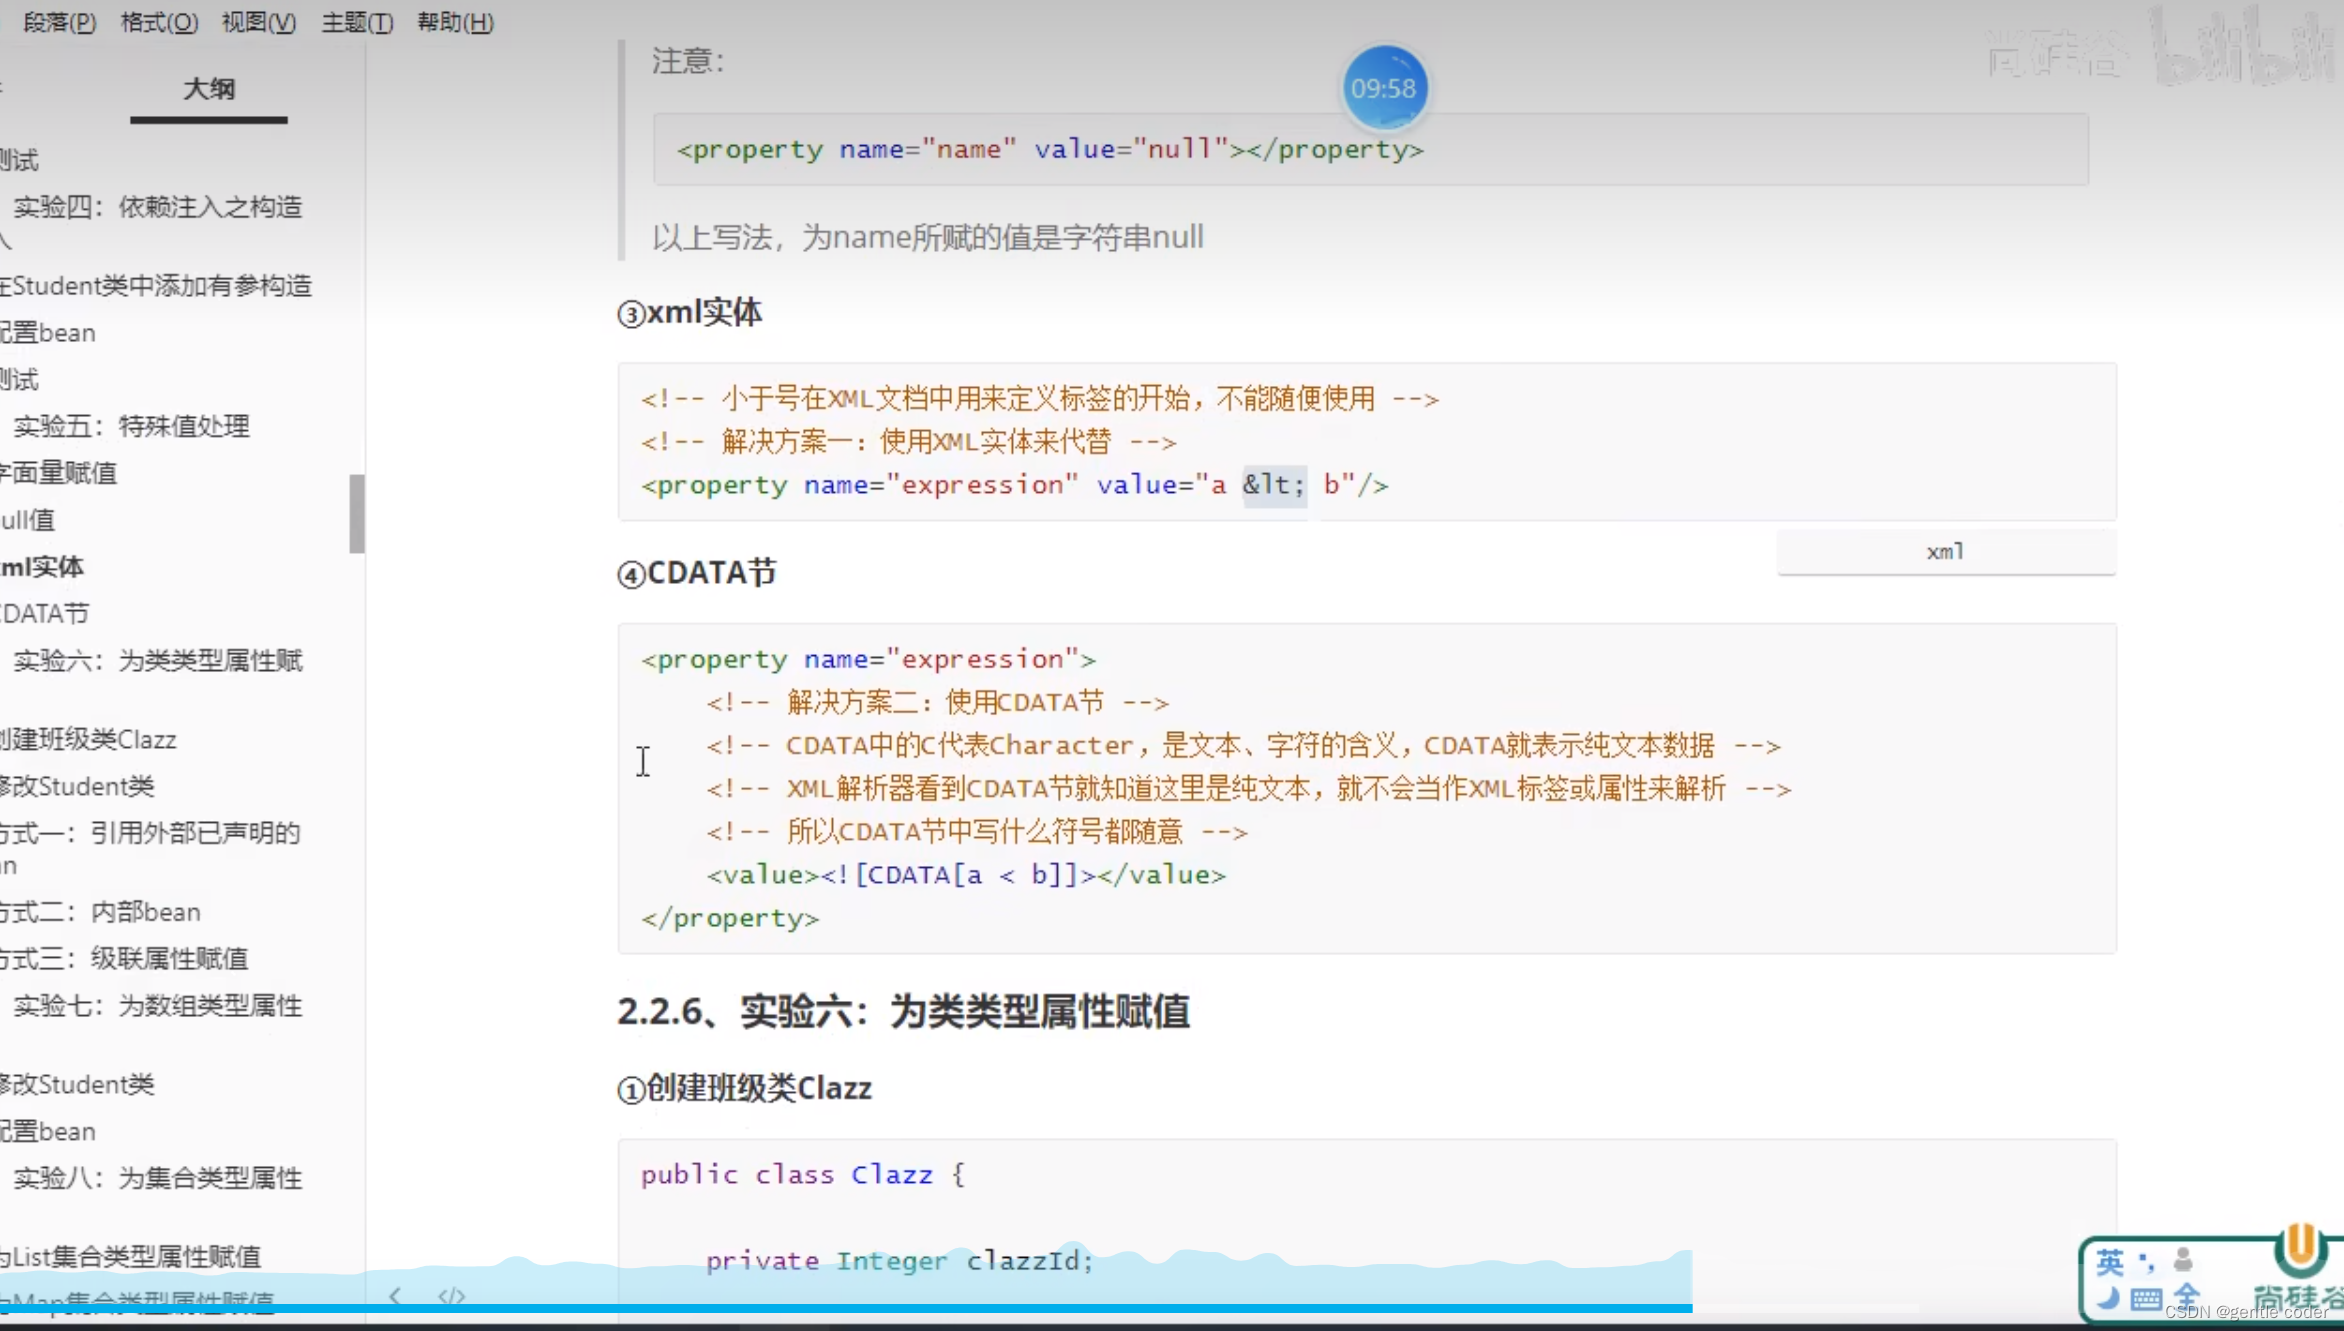This screenshot has width=2344, height=1331.
Task: Open the 段落(P) menu
Action: click(x=58, y=22)
